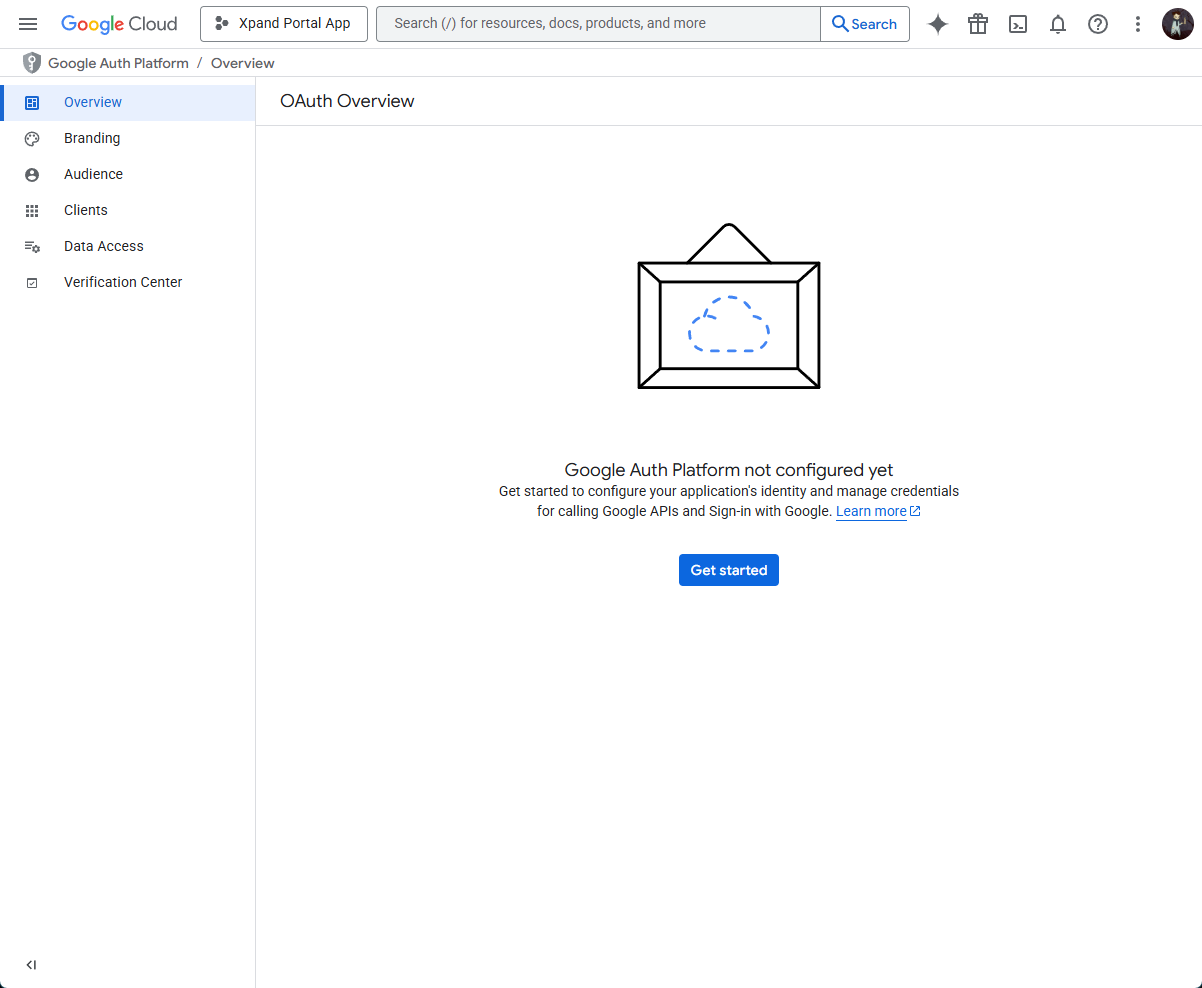
Task: Collapse the left sidebar panel
Action: tap(31, 965)
